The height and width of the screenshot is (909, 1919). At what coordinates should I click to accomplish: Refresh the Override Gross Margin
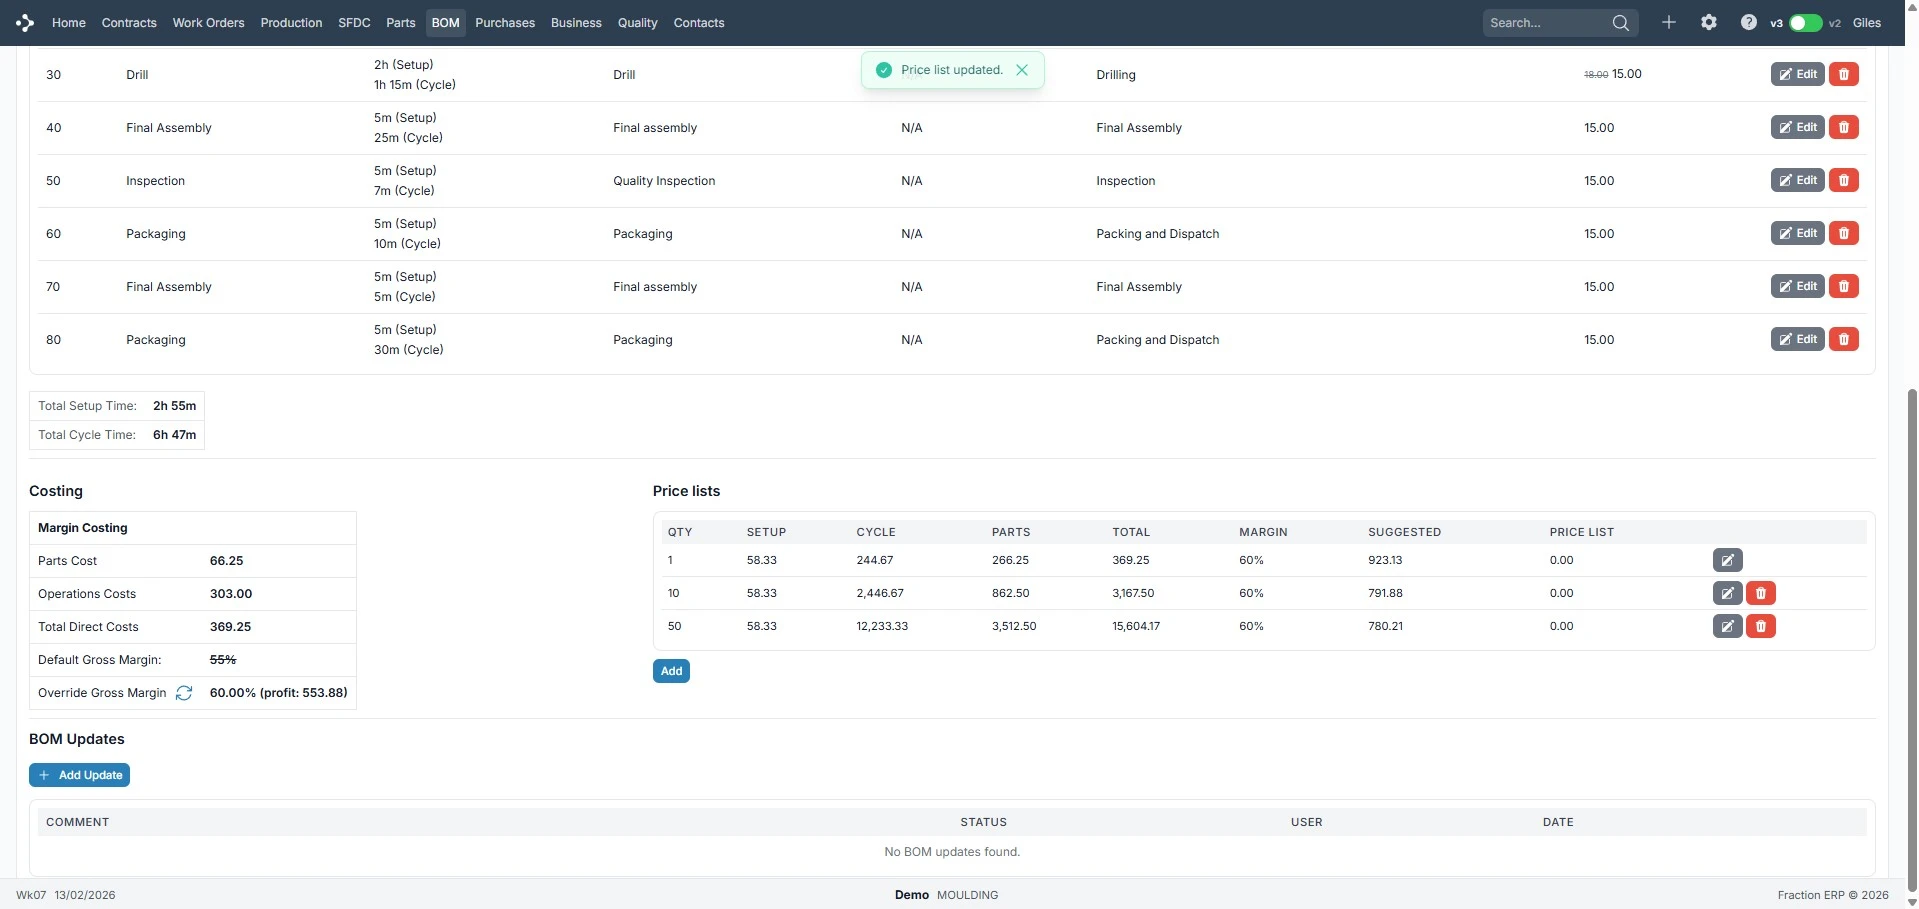coord(184,693)
